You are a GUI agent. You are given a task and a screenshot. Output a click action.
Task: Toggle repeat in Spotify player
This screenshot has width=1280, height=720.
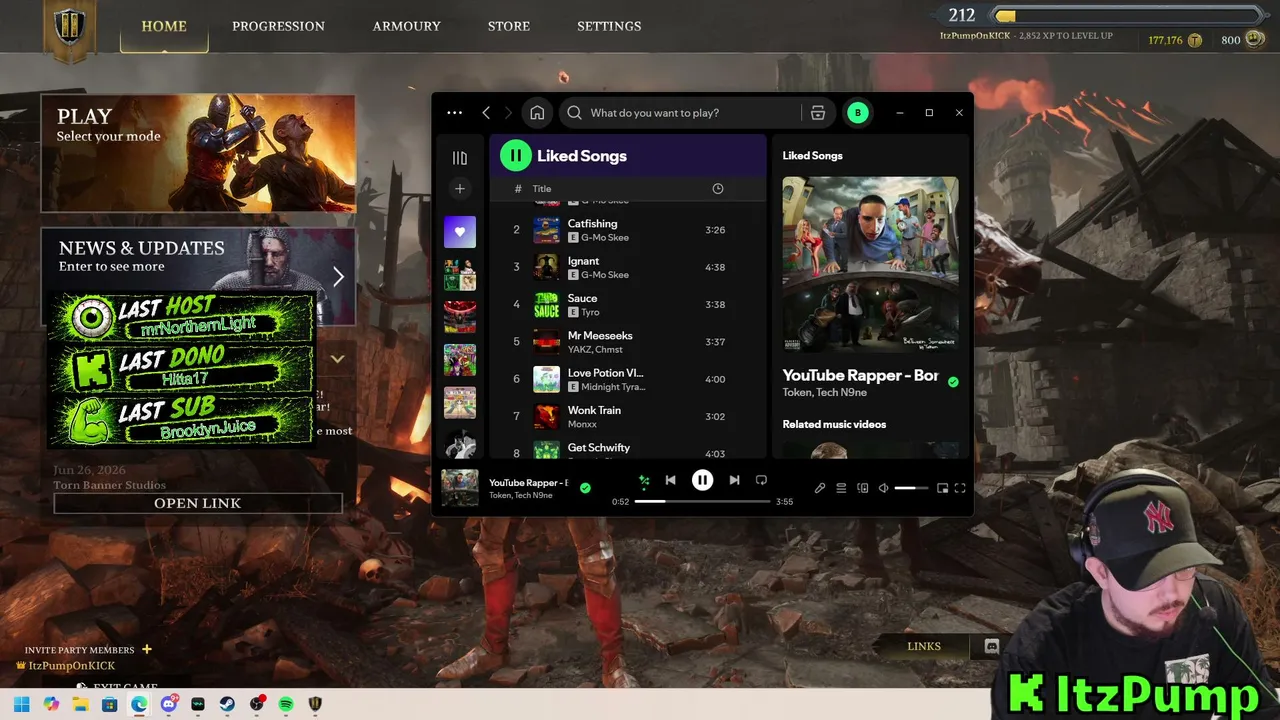[x=761, y=480]
